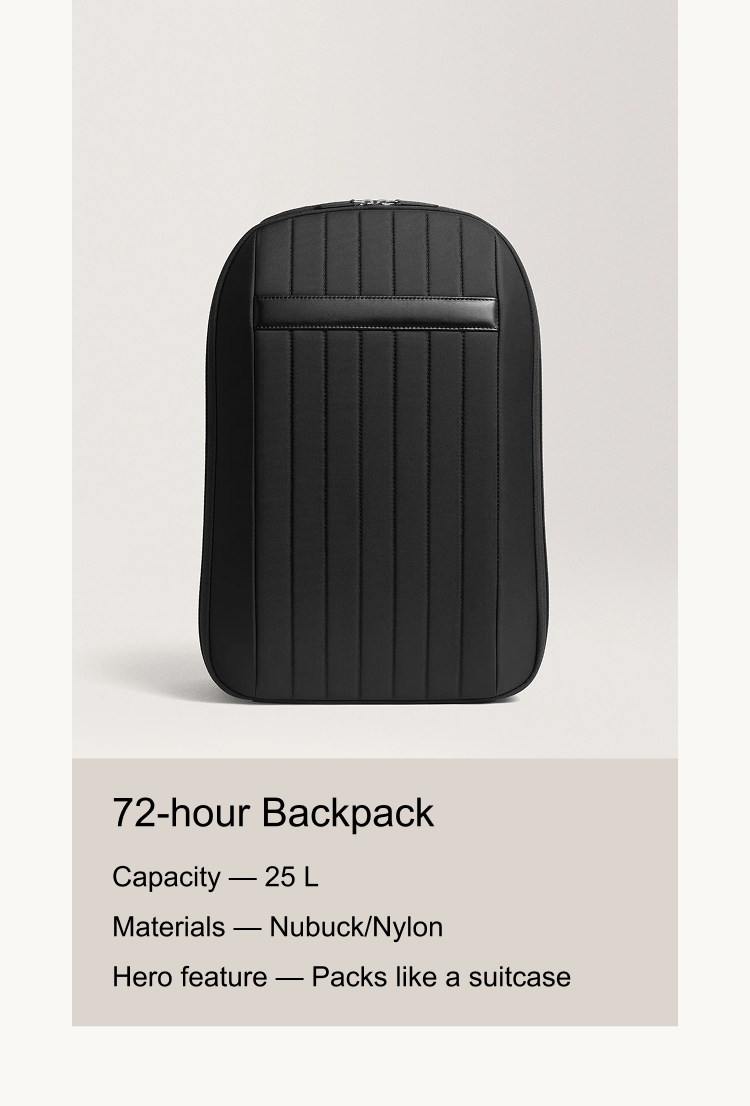
Task: Select the Materials — Nubuck/Nylon line
Action: pyautogui.click(x=277, y=927)
